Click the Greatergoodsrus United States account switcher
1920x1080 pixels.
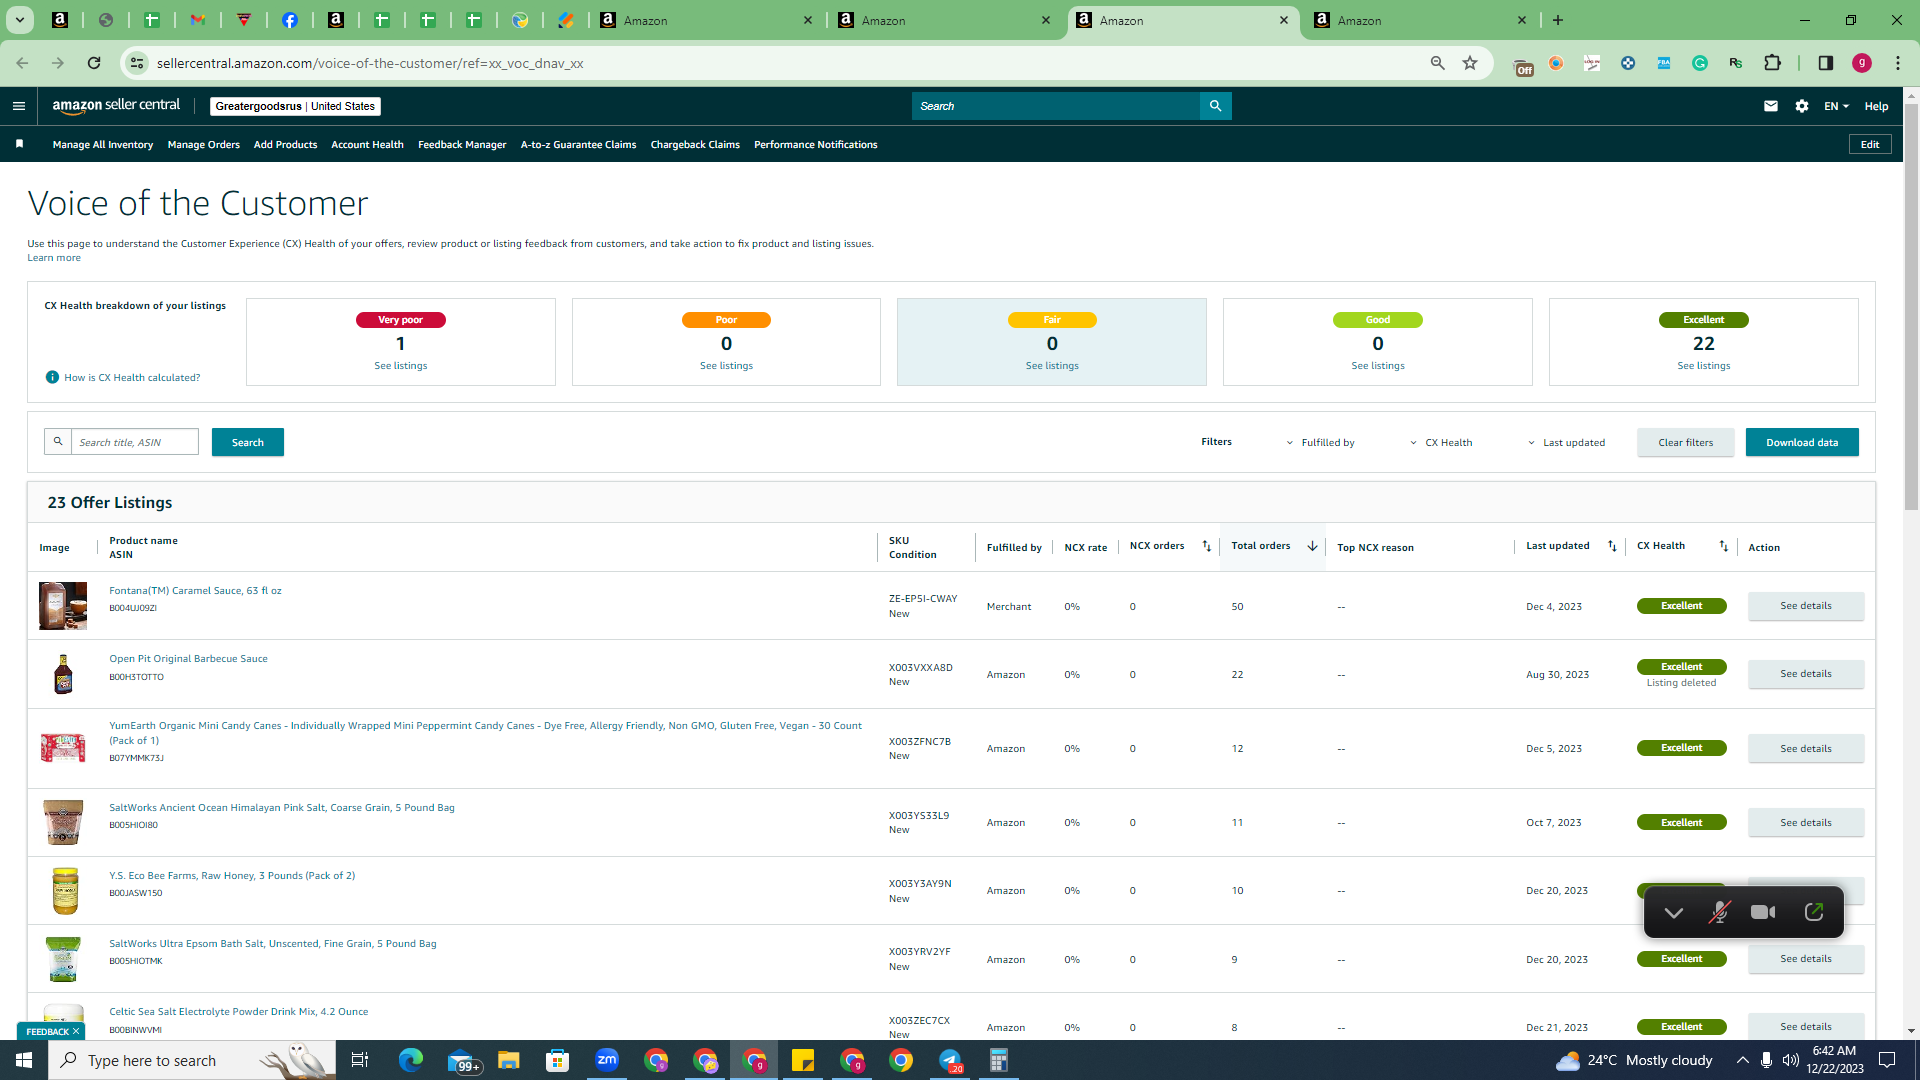coord(295,106)
